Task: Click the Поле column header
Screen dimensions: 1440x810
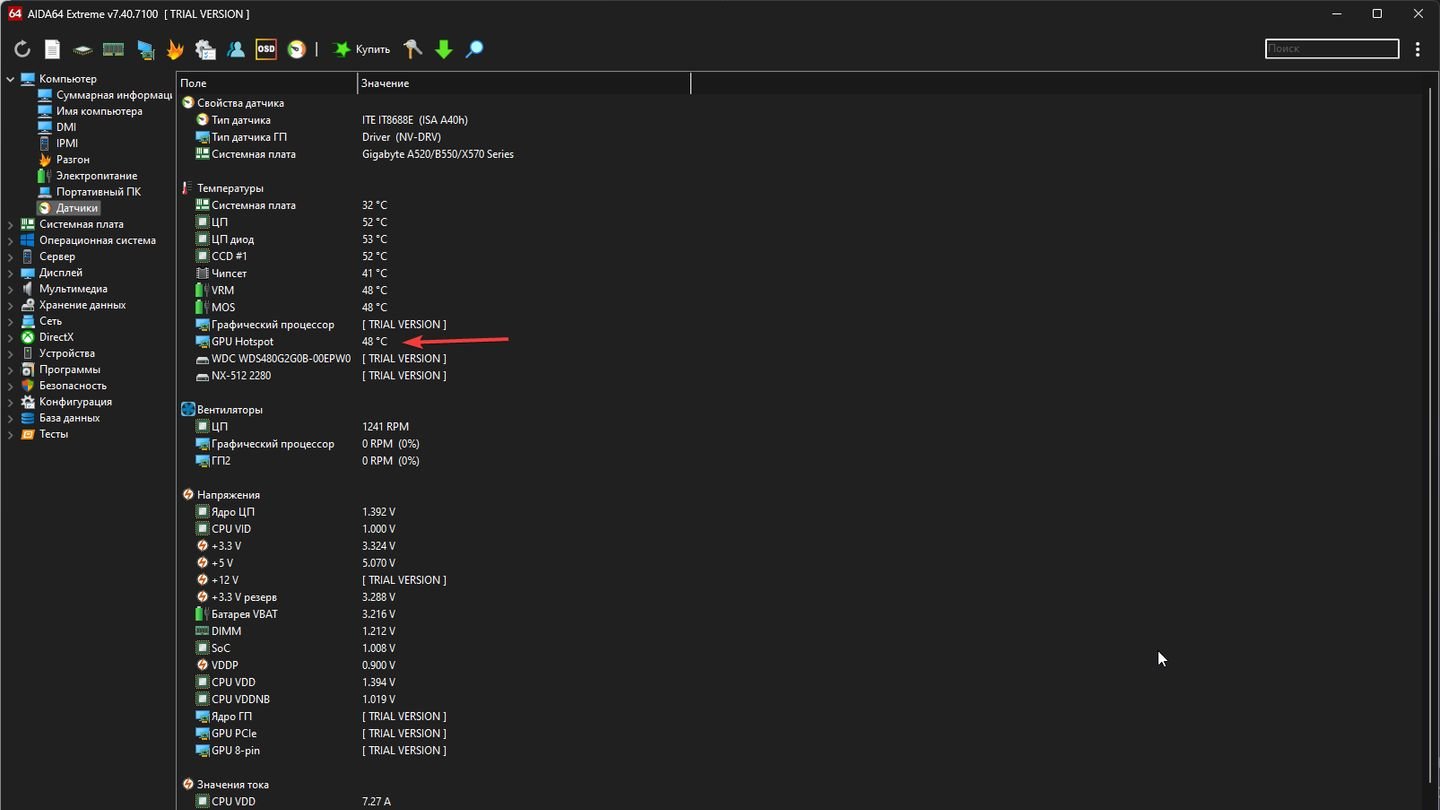Action: click(267, 83)
